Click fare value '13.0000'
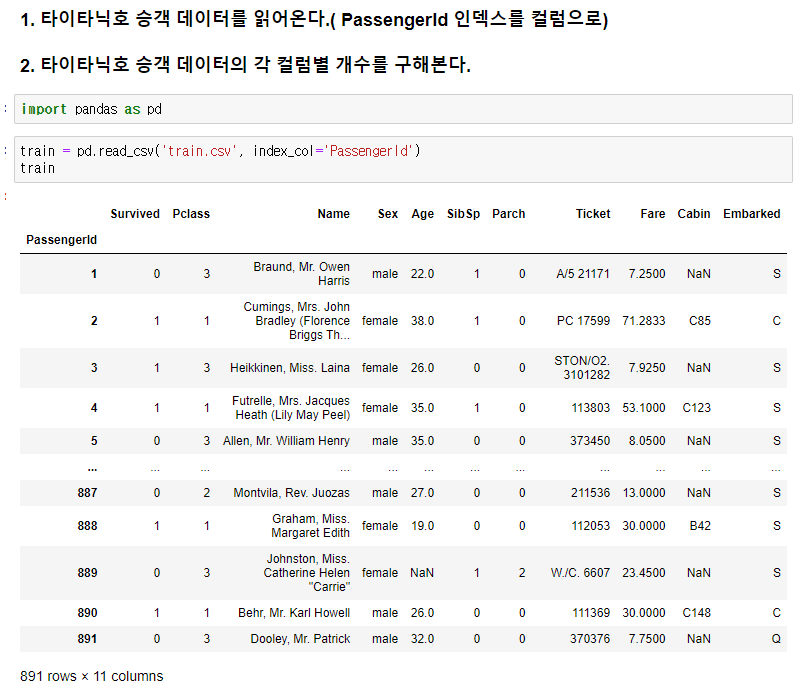This screenshot has width=806, height=695. click(644, 493)
